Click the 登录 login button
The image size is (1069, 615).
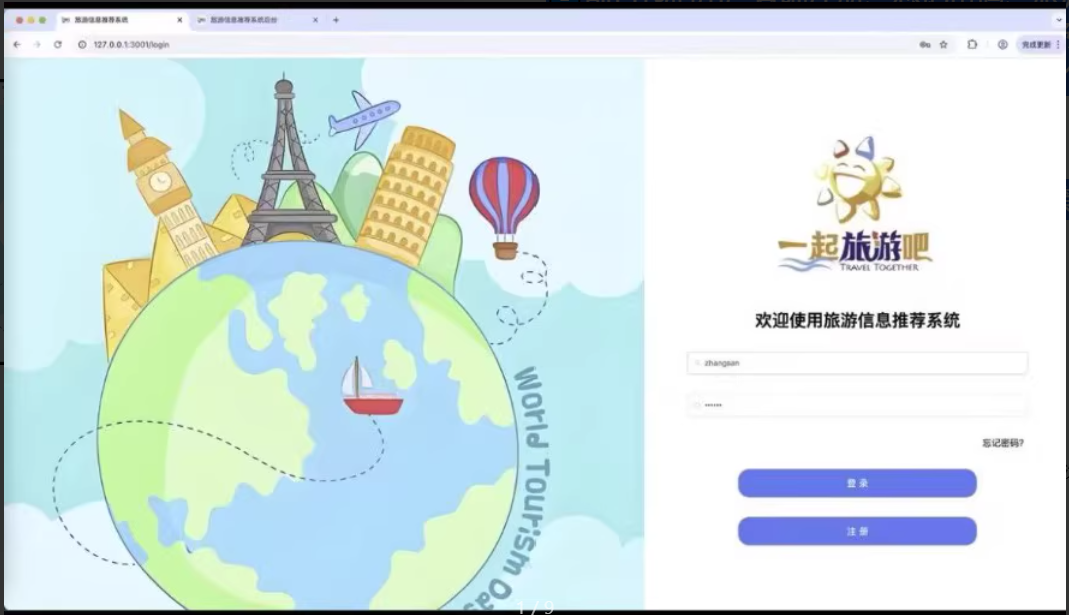tap(857, 483)
